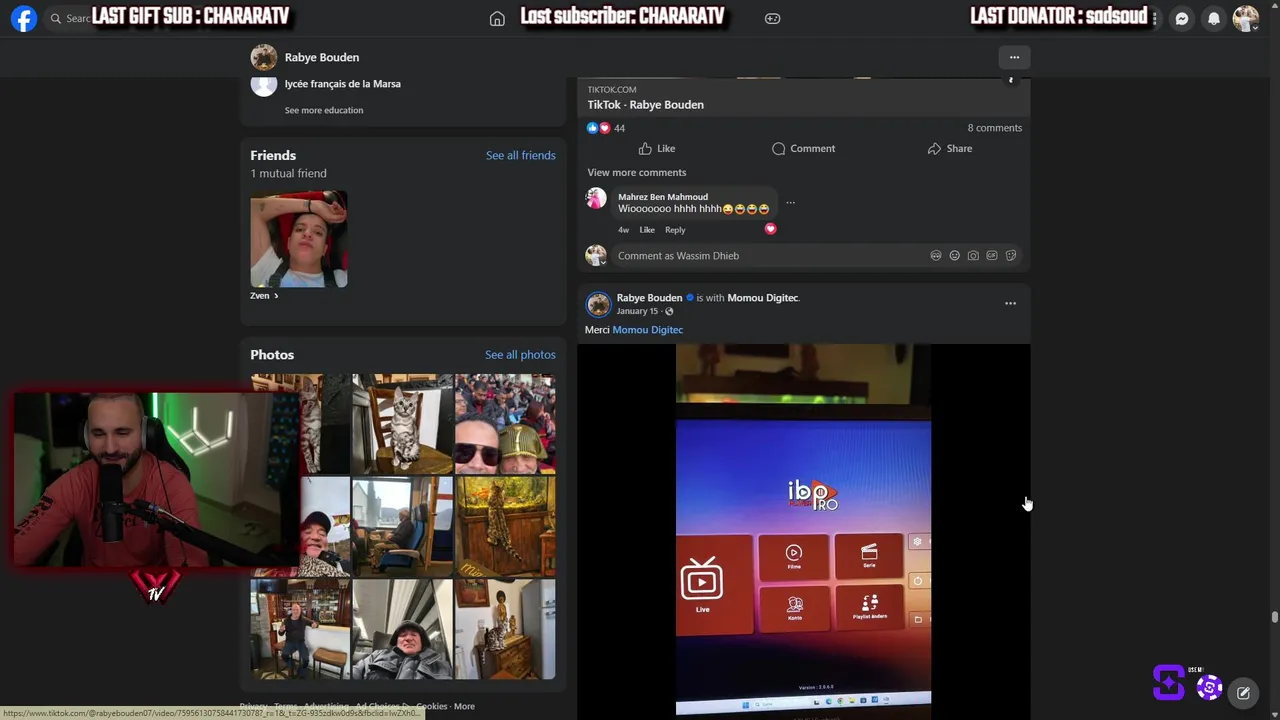Image resolution: width=1280 pixels, height=720 pixels.
Task: Open the Momou Digitec tagged page
Action: pos(762,298)
